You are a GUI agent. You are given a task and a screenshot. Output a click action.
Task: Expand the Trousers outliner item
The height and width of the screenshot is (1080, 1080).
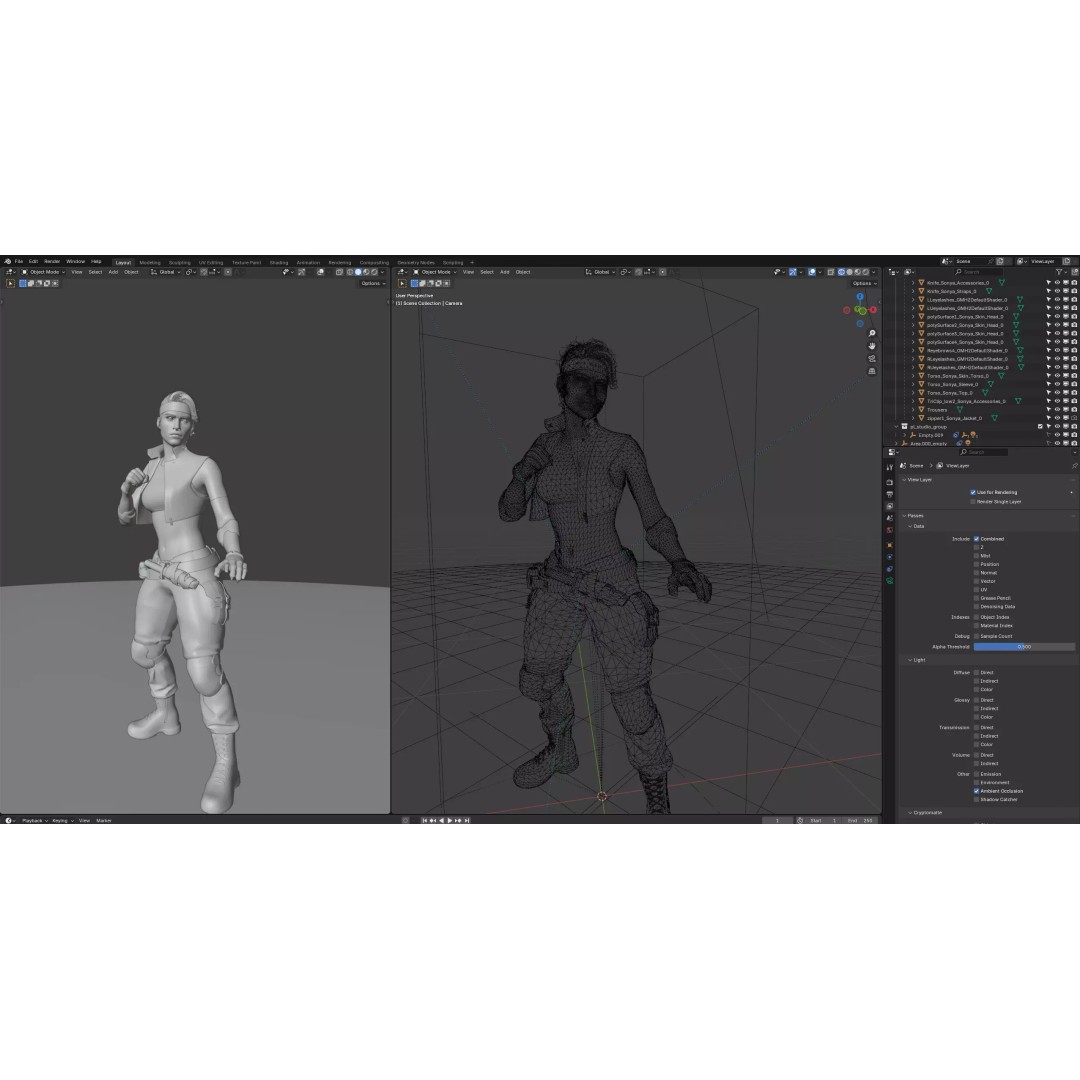coord(913,410)
